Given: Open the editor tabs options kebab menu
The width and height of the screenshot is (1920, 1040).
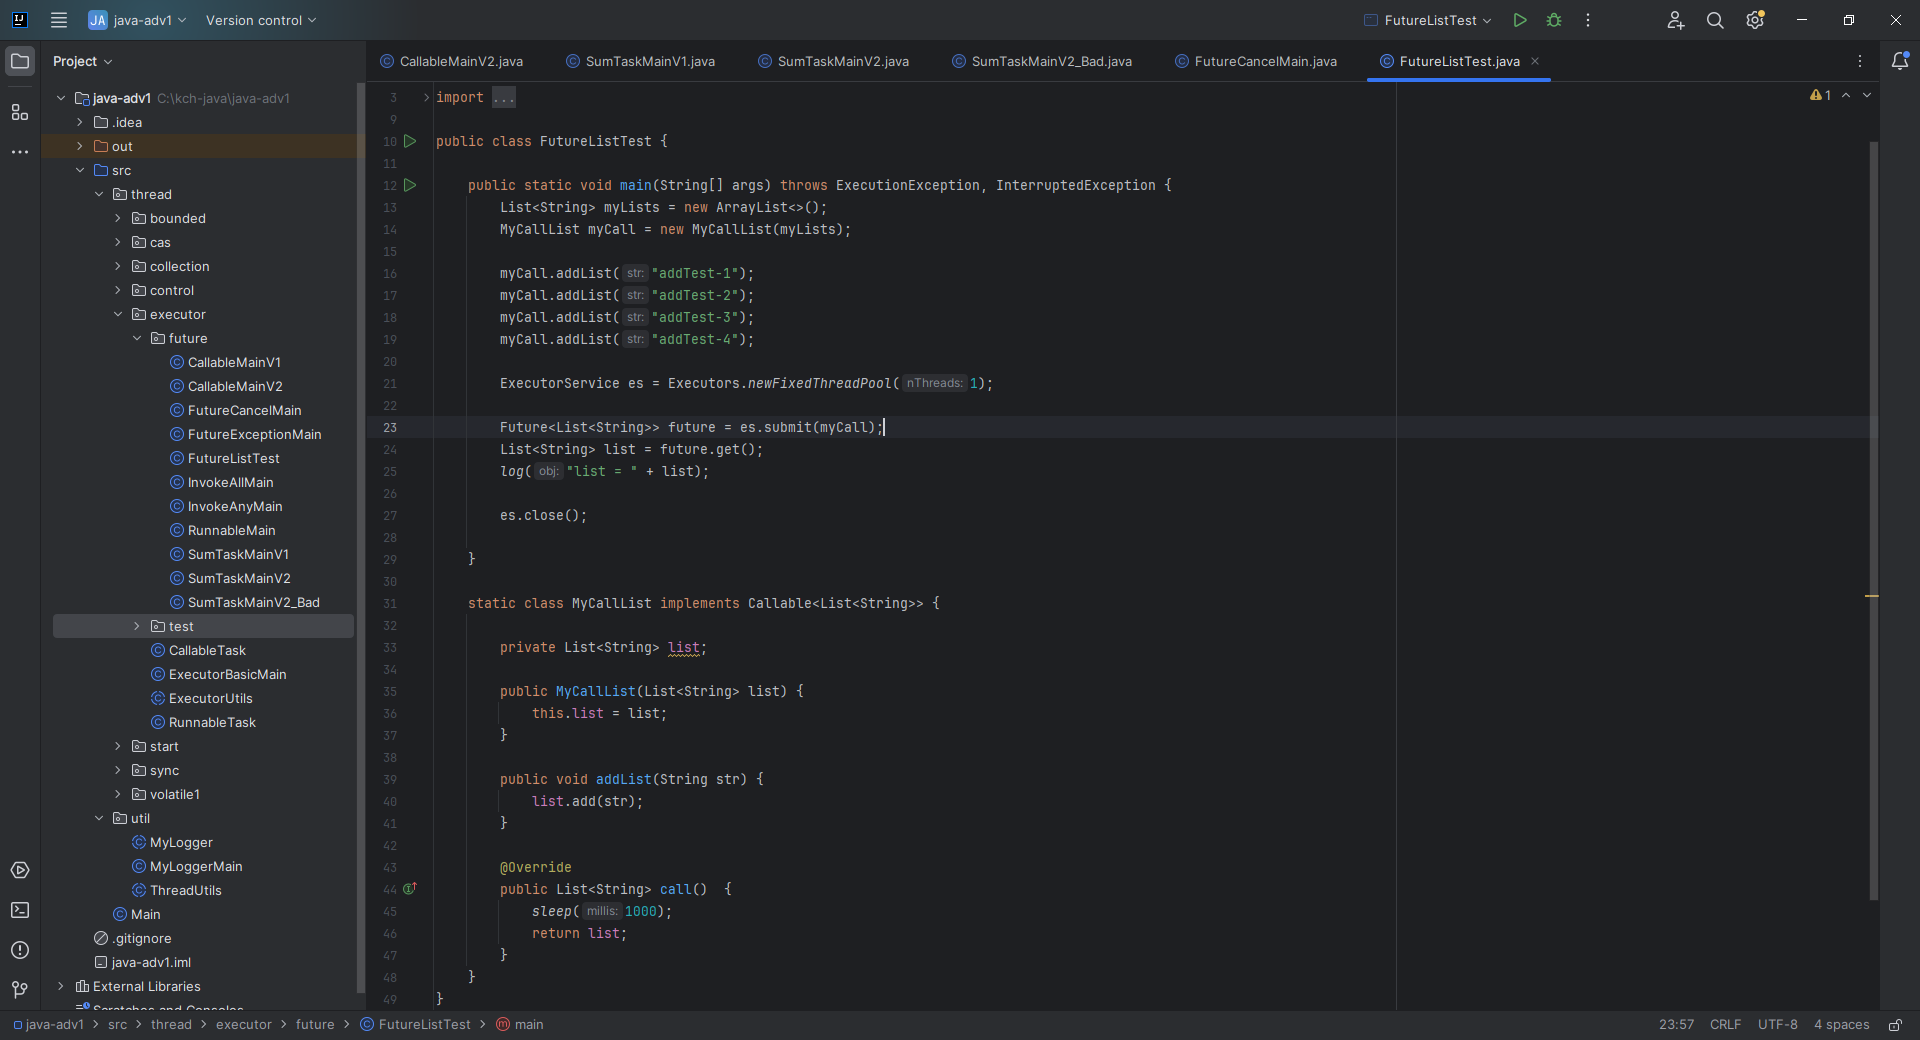Looking at the screenshot, I should [1860, 61].
